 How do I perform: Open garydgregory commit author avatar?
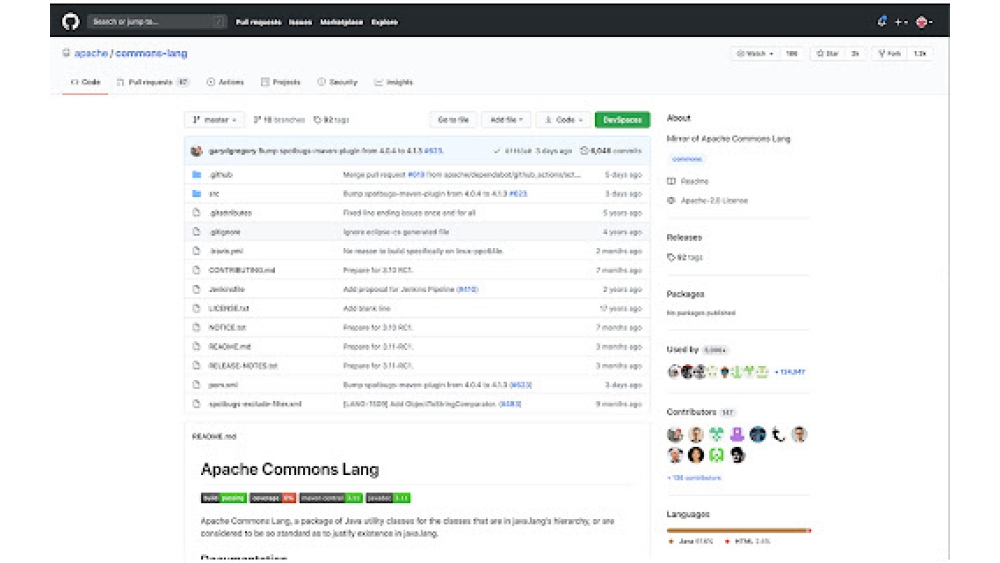pos(196,151)
